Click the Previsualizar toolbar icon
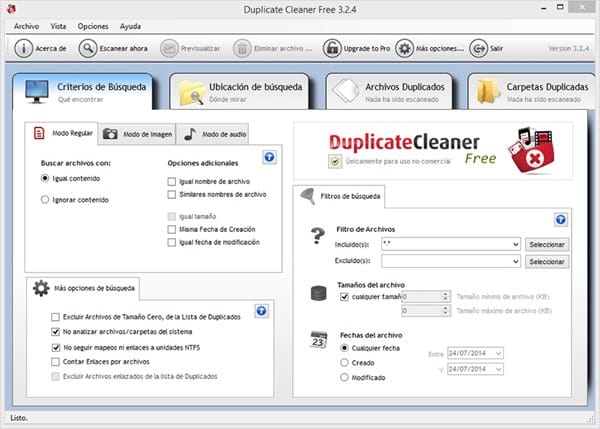 point(169,49)
